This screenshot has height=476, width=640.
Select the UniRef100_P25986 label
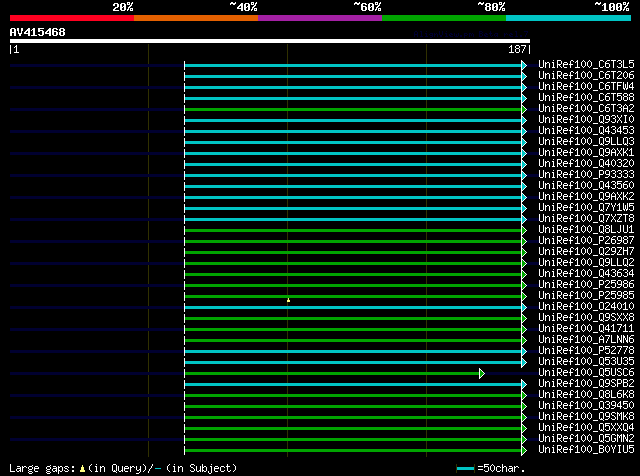click(x=586, y=285)
